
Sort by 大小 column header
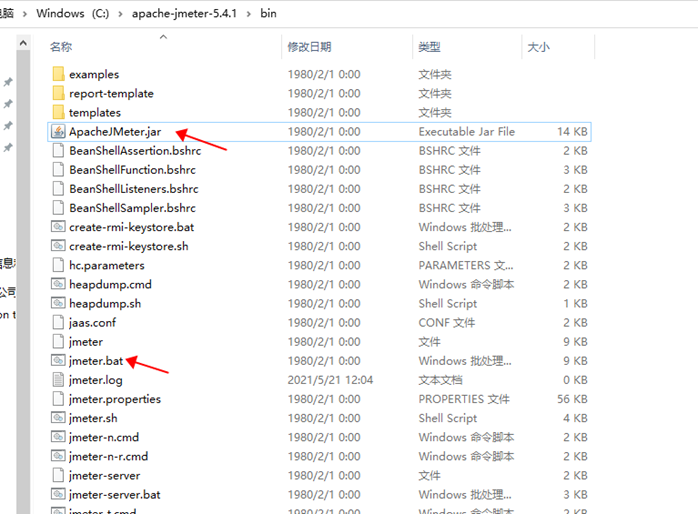(x=538, y=47)
